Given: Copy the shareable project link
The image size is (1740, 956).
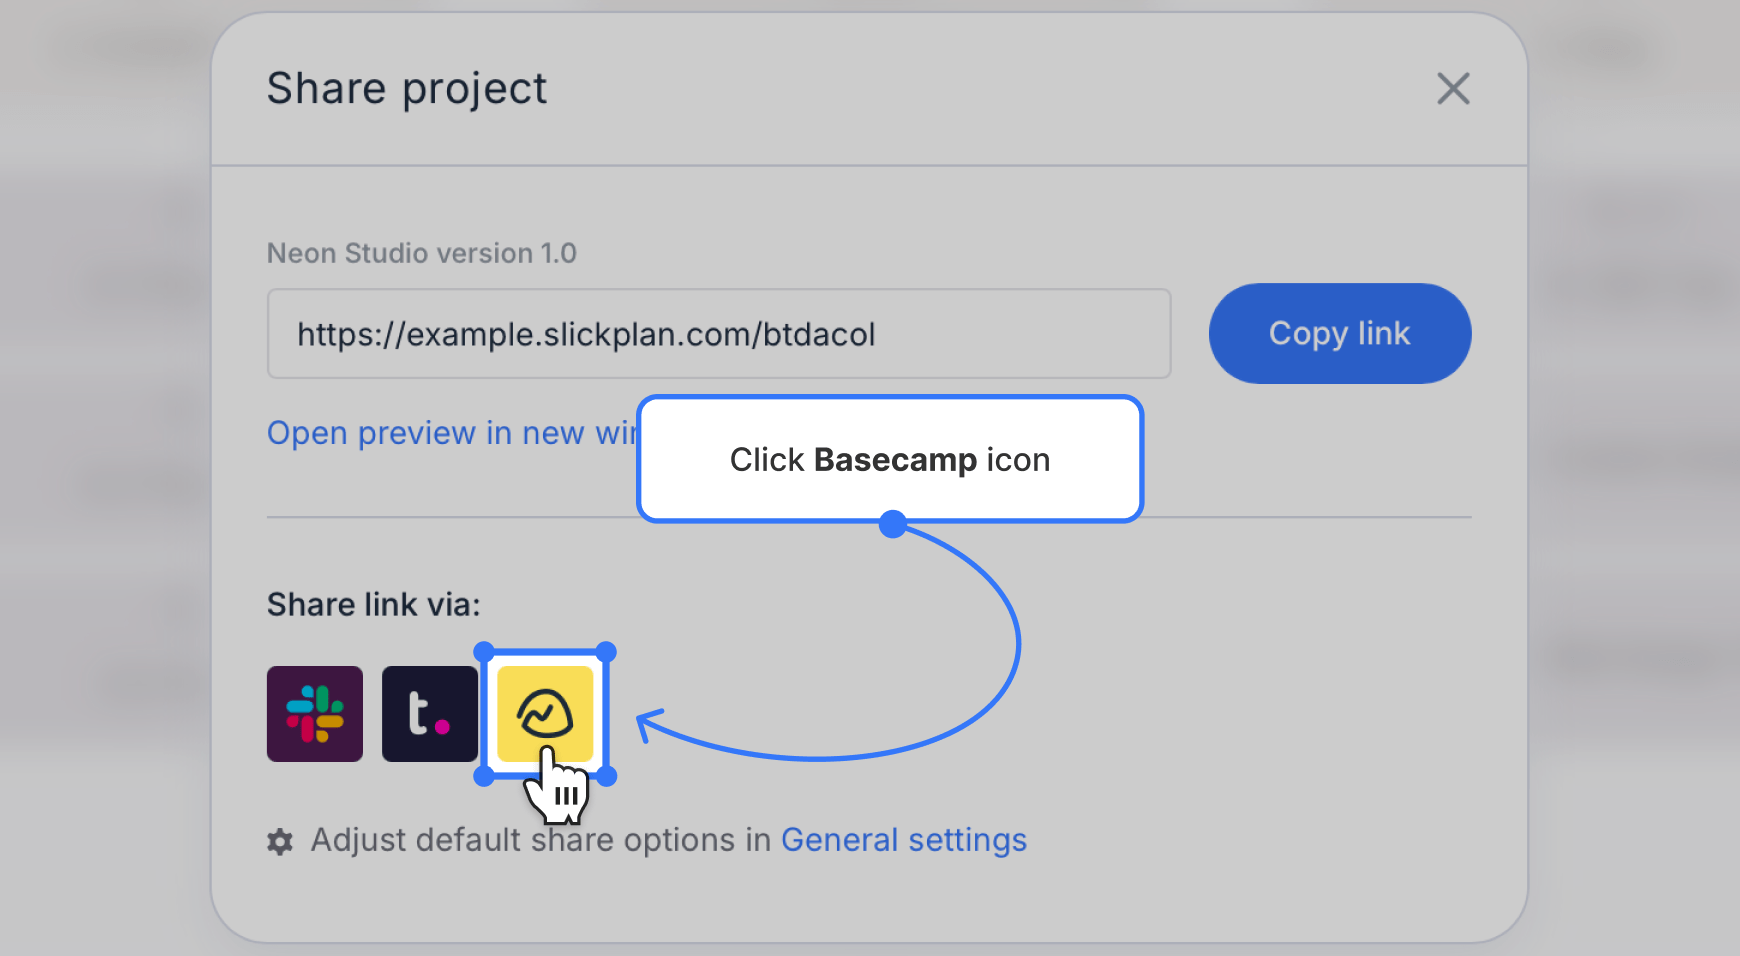Looking at the screenshot, I should click(x=1339, y=333).
